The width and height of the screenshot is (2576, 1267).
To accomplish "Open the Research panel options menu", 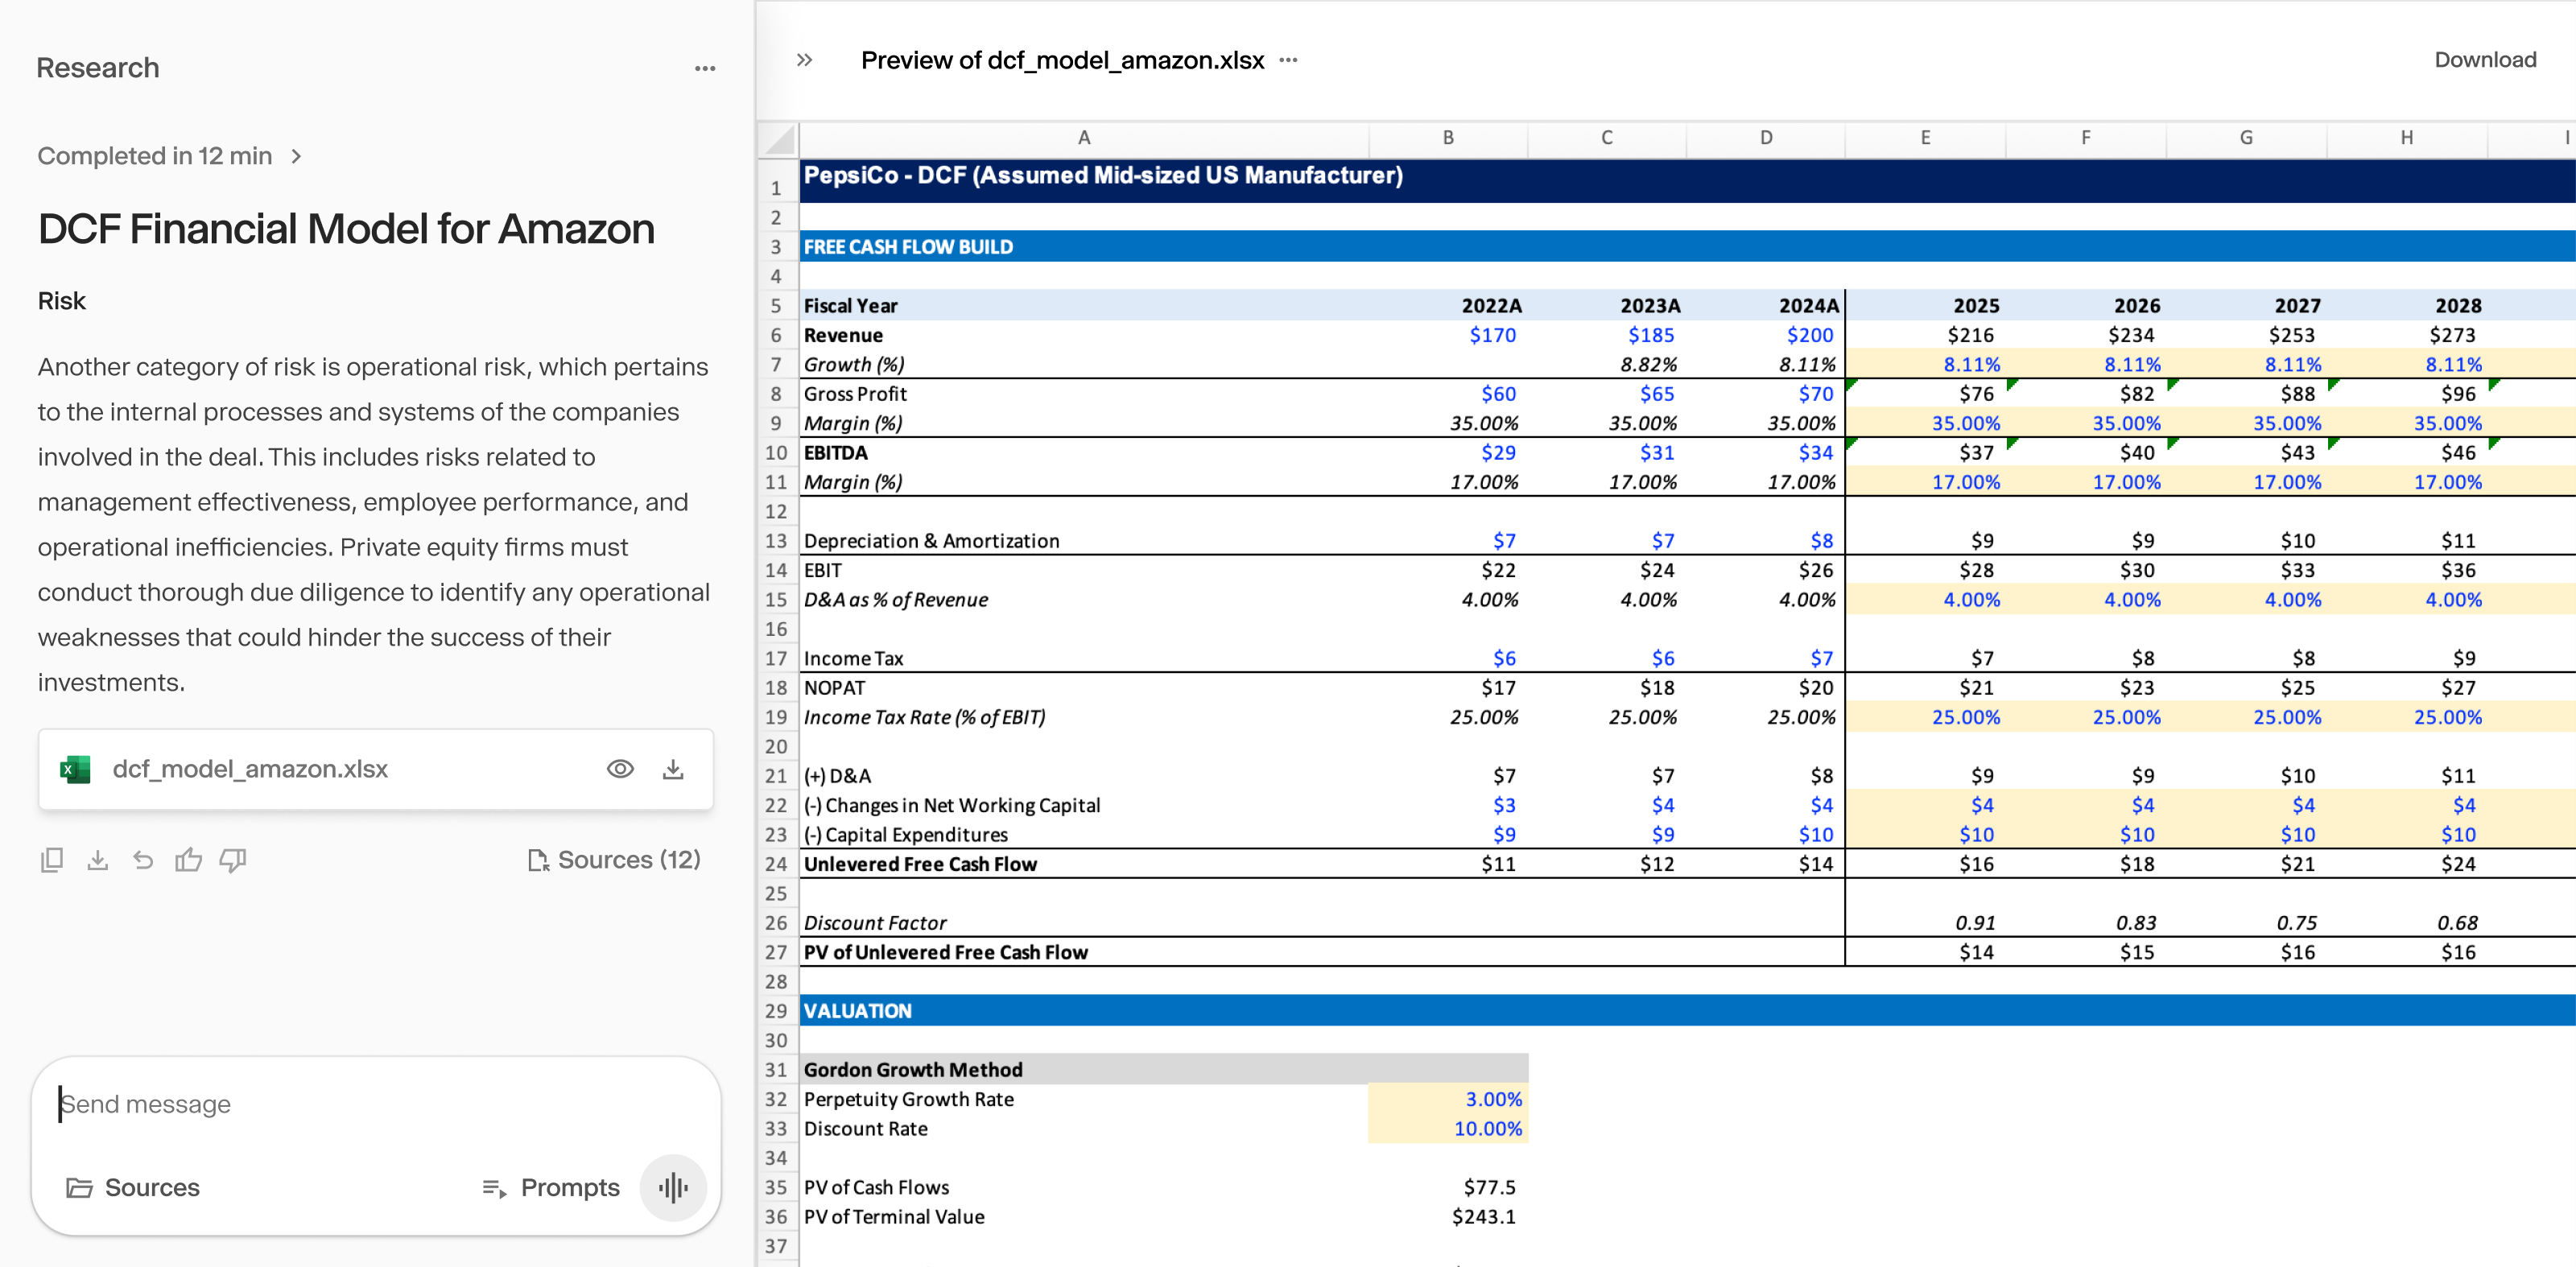I will tap(705, 67).
